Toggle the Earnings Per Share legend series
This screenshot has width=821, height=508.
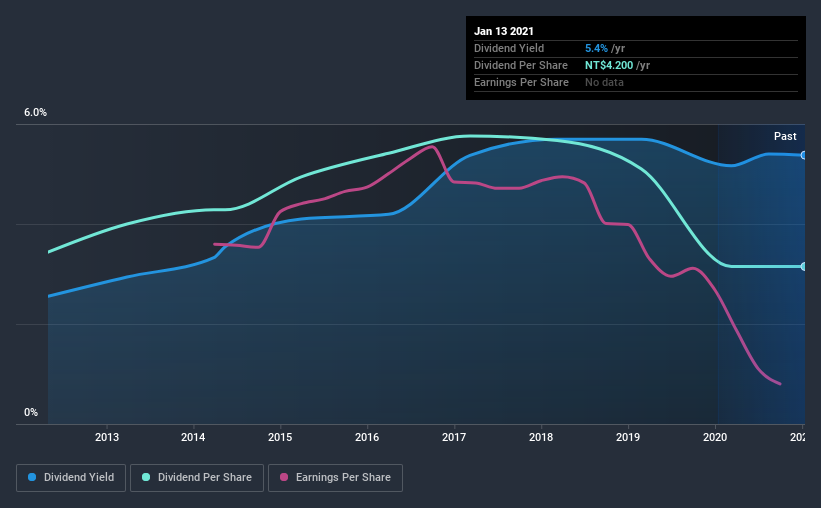click(335, 478)
